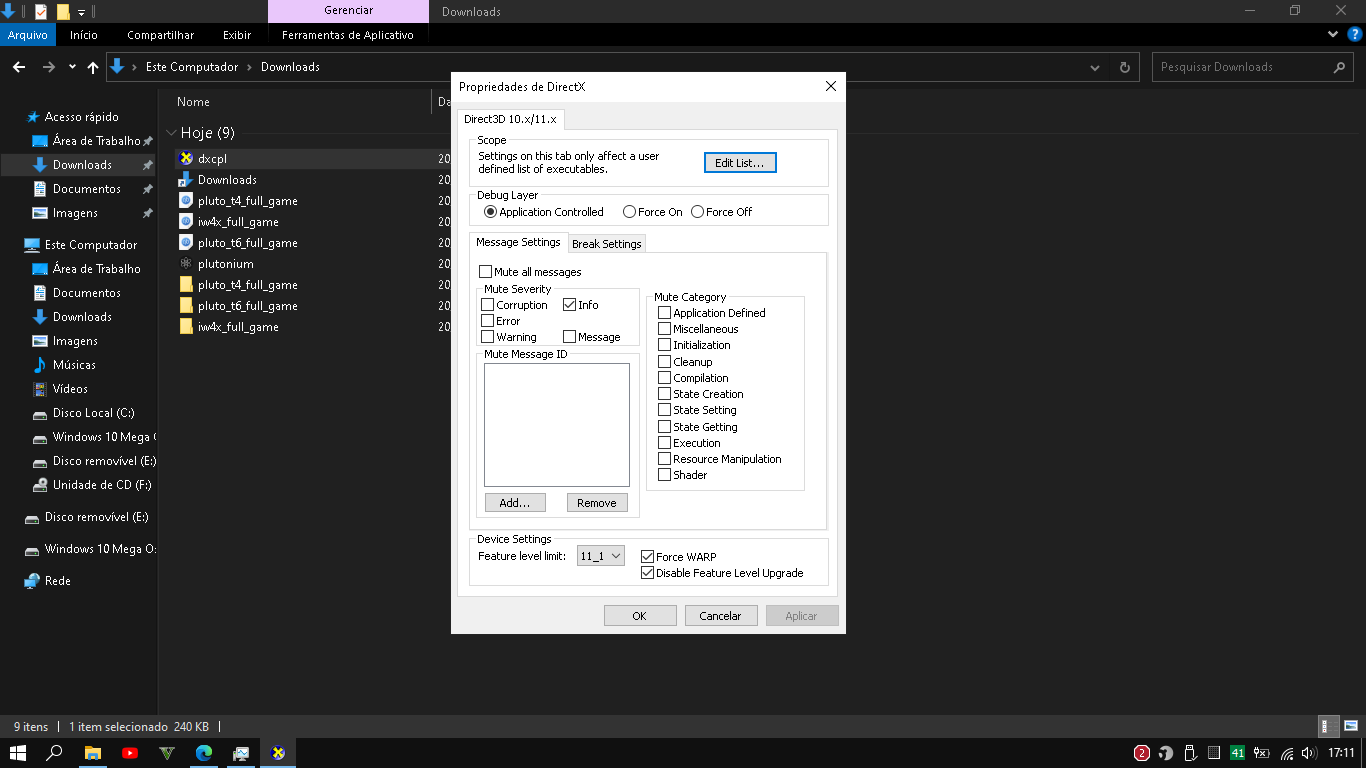The width and height of the screenshot is (1366, 768).
Task: Open the Início ribbon tab
Action: [84, 35]
